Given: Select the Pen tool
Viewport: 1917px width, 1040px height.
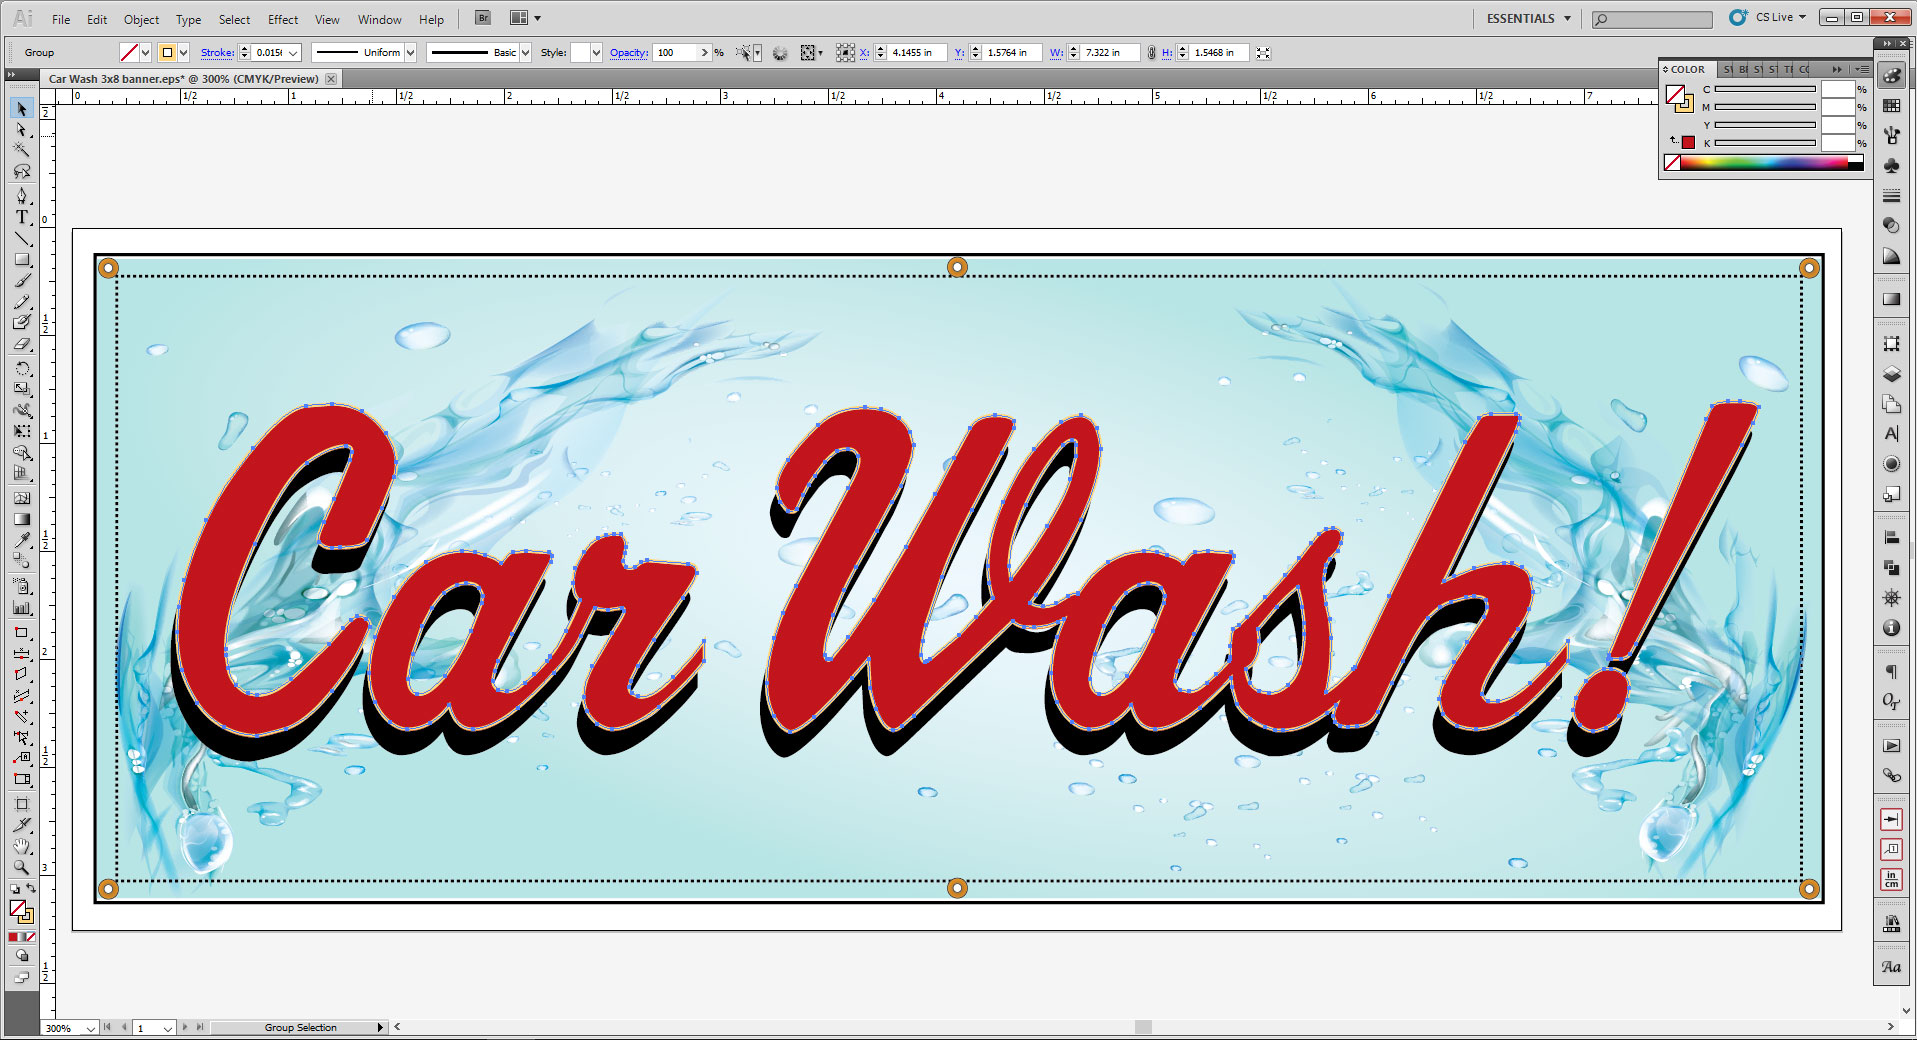Looking at the screenshot, I should point(22,196).
